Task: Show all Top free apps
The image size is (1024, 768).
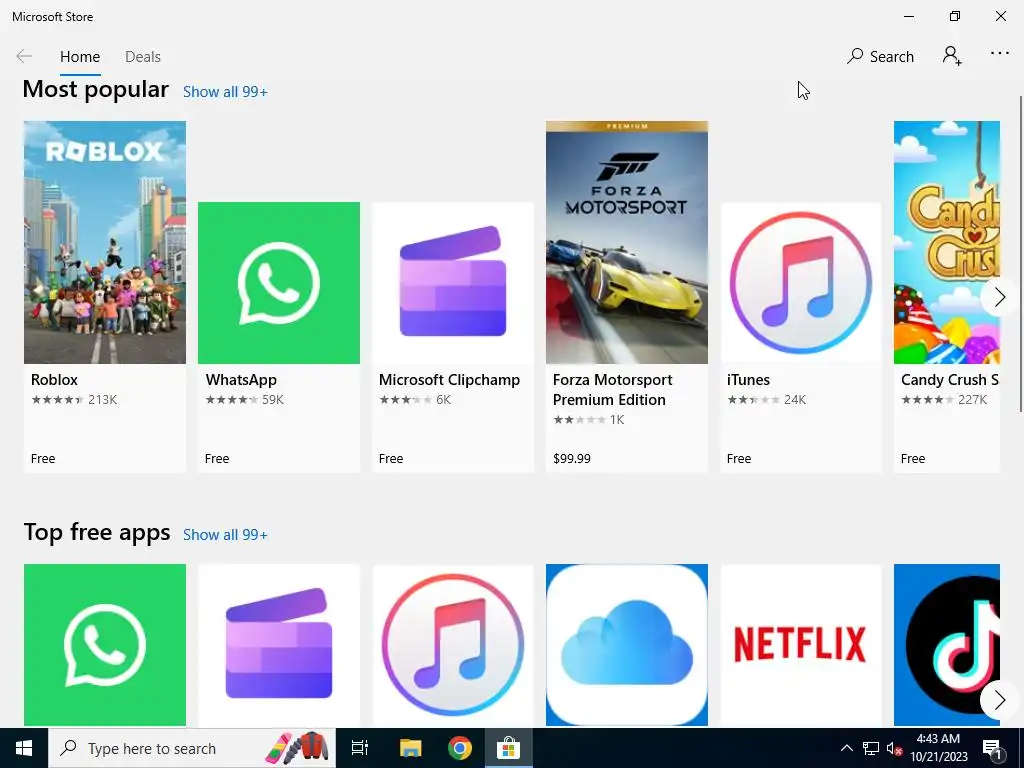Action: (x=225, y=535)
